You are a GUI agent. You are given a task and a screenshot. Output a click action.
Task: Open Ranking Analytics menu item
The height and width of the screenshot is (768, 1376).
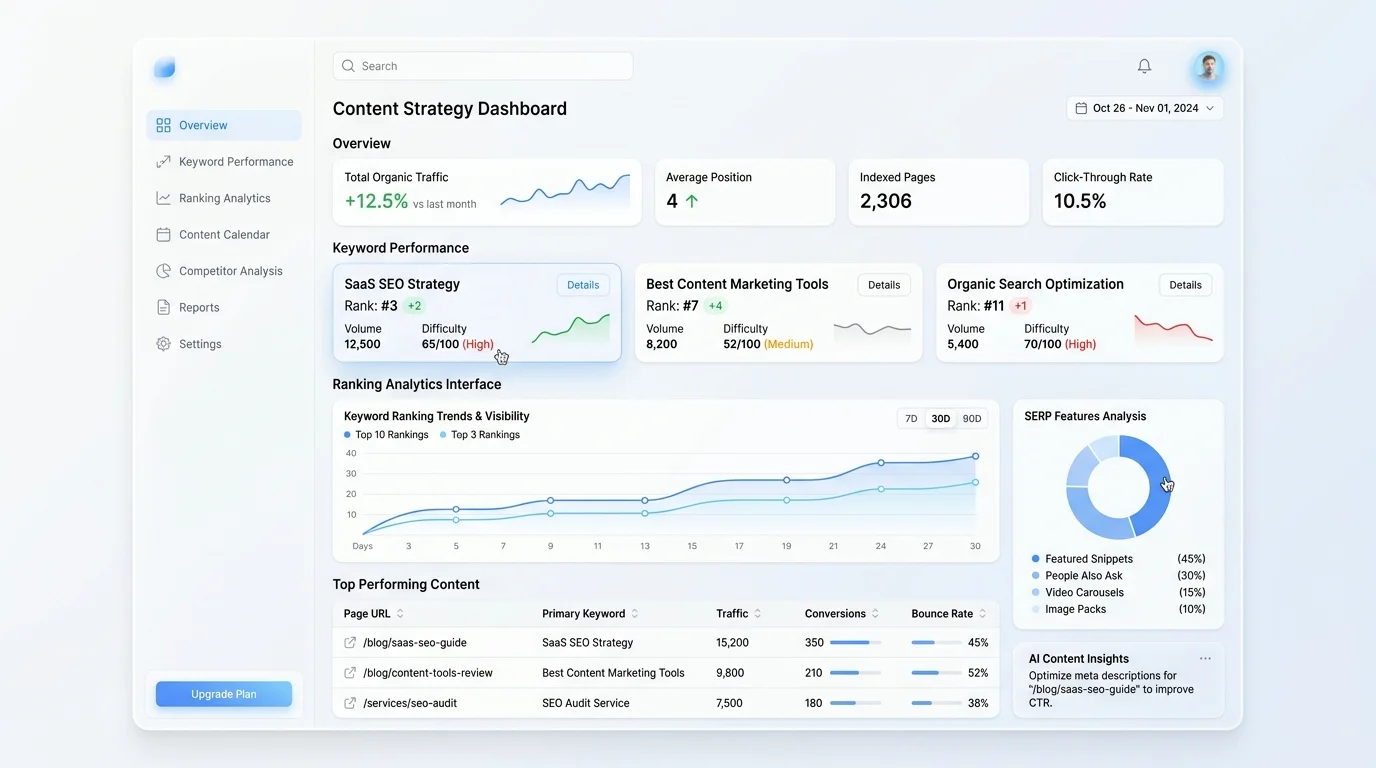point(224,198)
